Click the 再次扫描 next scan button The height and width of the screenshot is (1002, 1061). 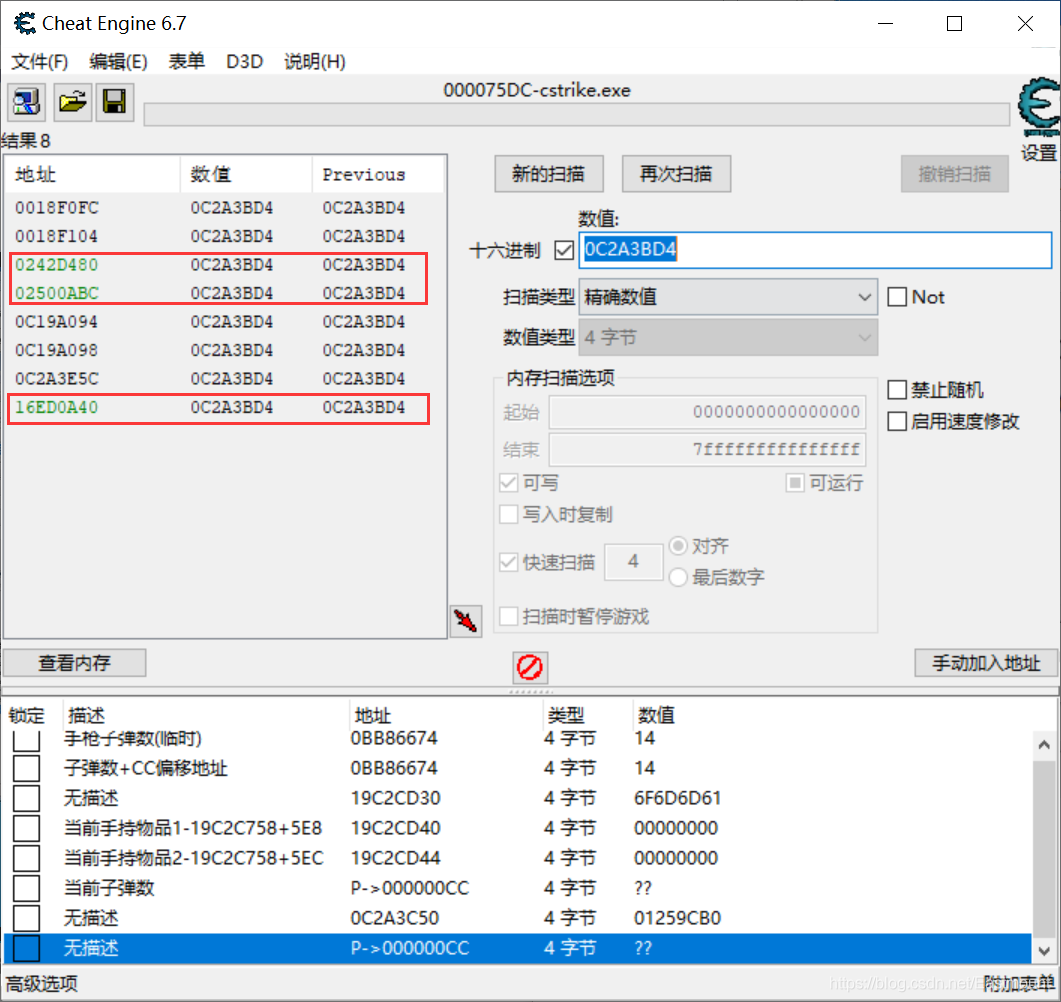coord(676,174)
